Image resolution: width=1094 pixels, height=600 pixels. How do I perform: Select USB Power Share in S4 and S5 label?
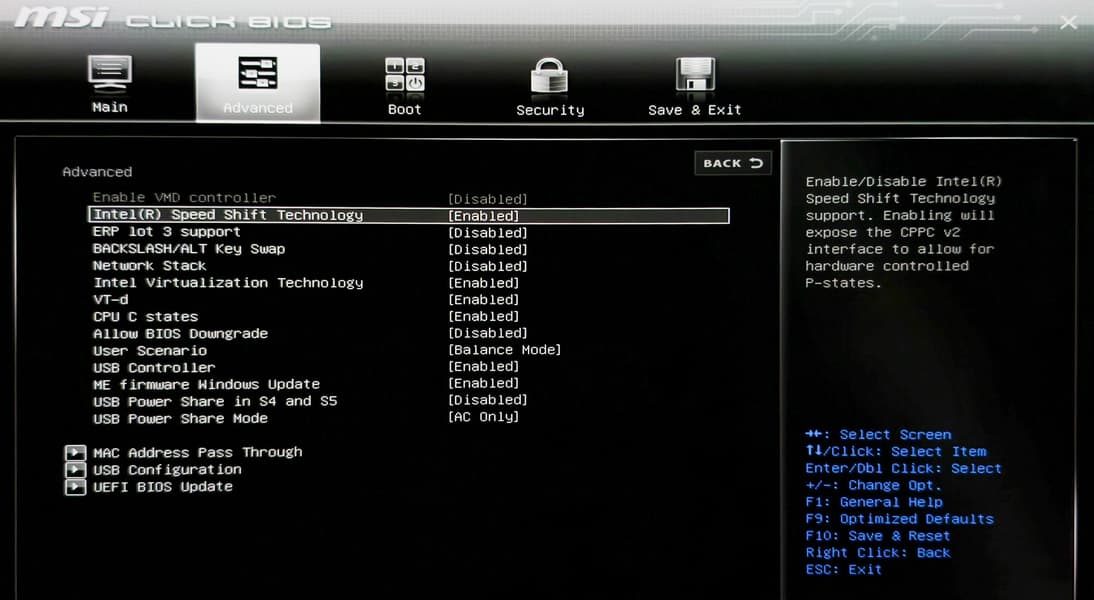point(215,401)
